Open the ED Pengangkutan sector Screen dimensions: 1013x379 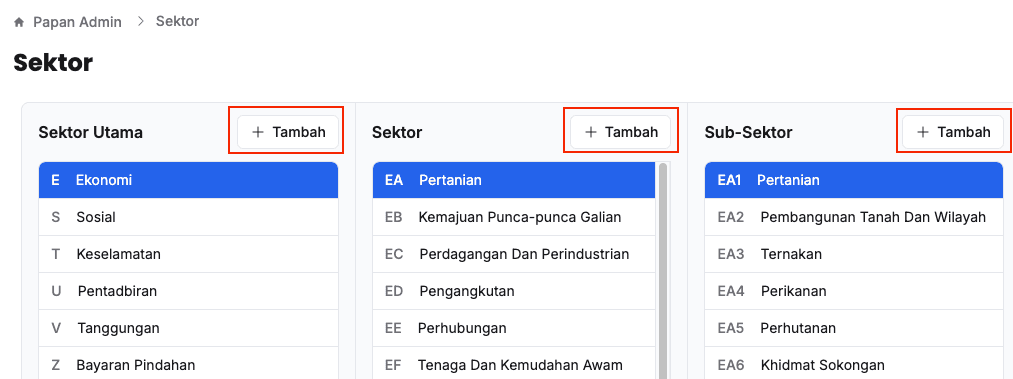[514, 291]
